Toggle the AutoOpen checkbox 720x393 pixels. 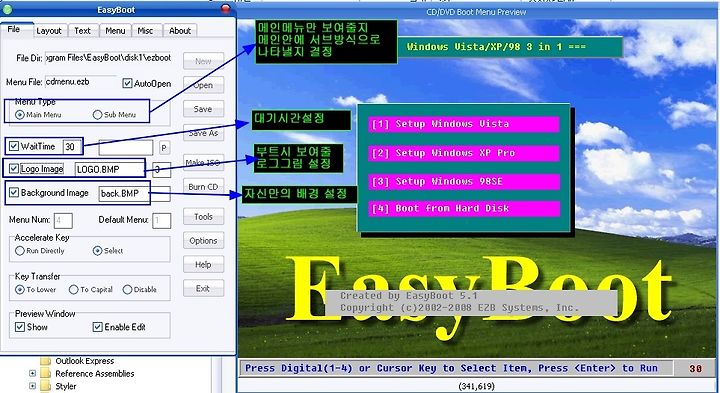pyautogui.click(x=127, y=84)
